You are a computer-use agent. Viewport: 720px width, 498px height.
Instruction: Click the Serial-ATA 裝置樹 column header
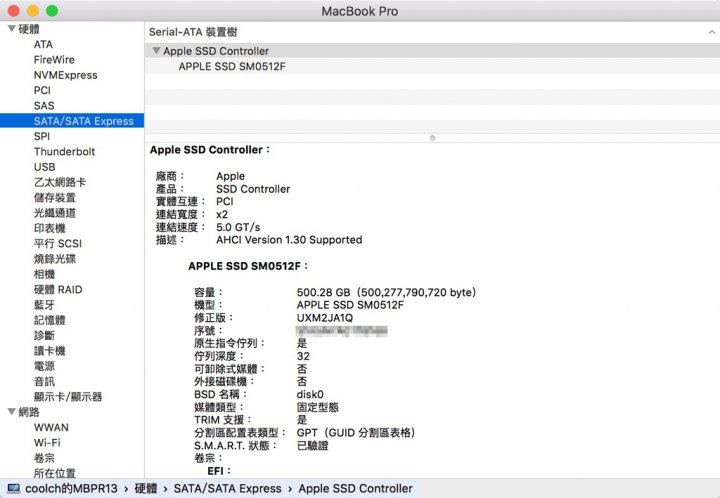193,32
